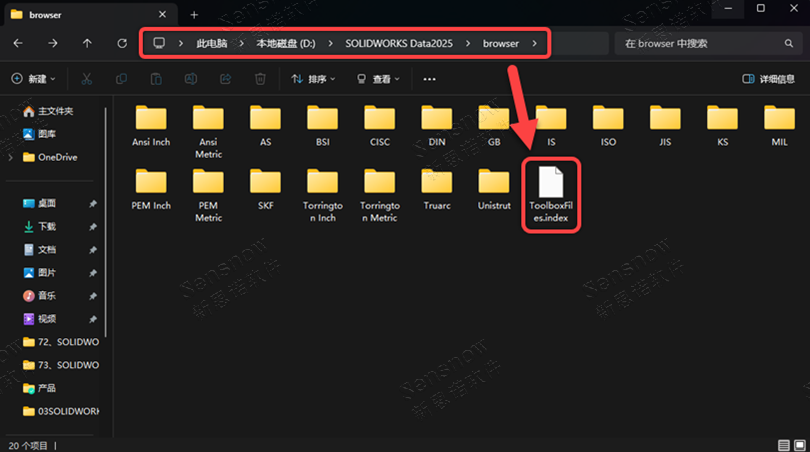Click the Delete trash icon
The image size is (810, 452).
(260, 79)
